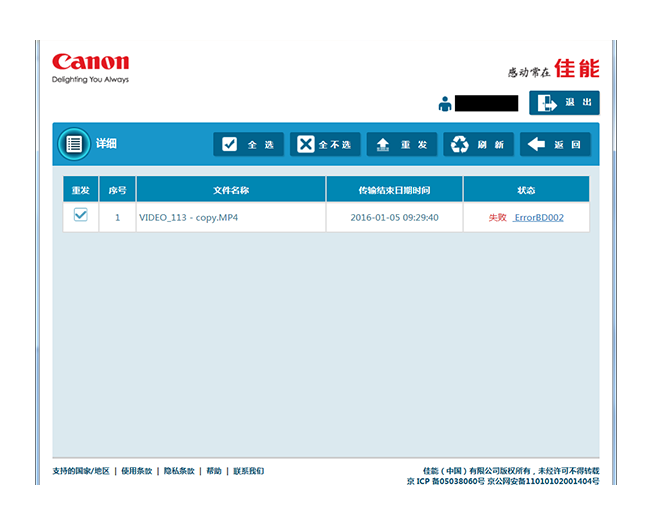
Task: Click the 失败 status text
Action: (x=497, y=217)
